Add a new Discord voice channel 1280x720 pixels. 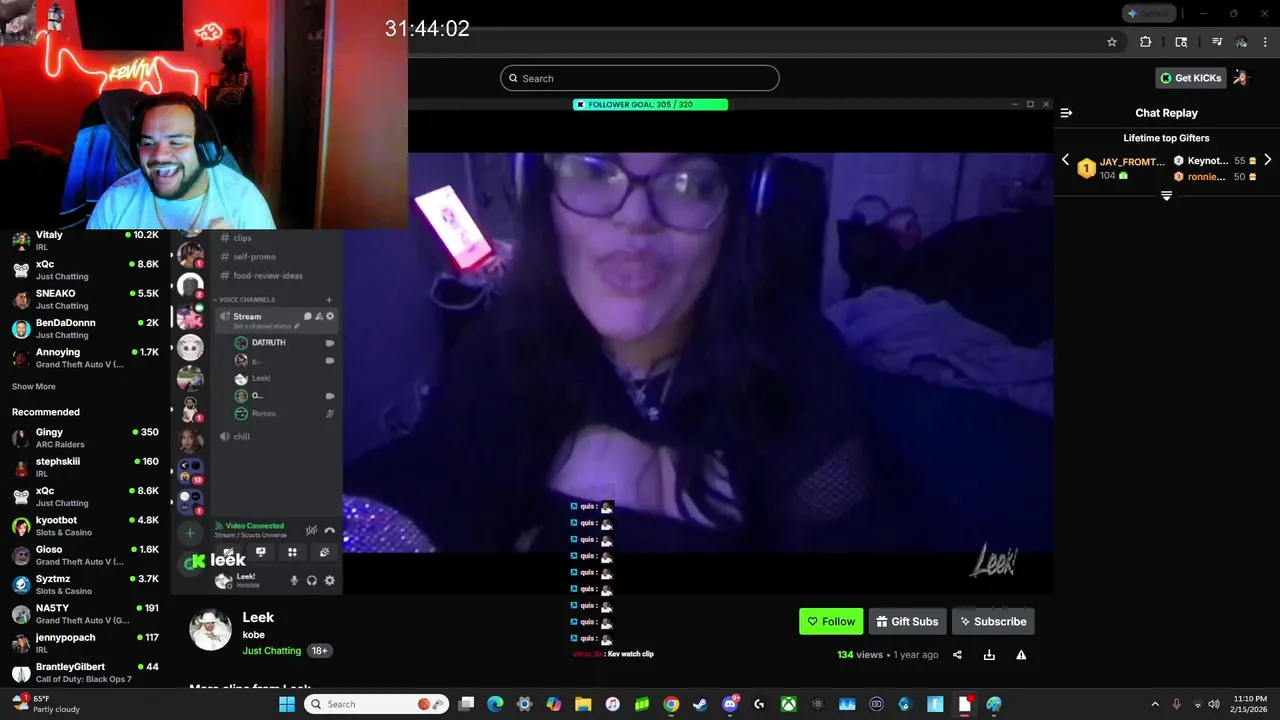(329, 299)
